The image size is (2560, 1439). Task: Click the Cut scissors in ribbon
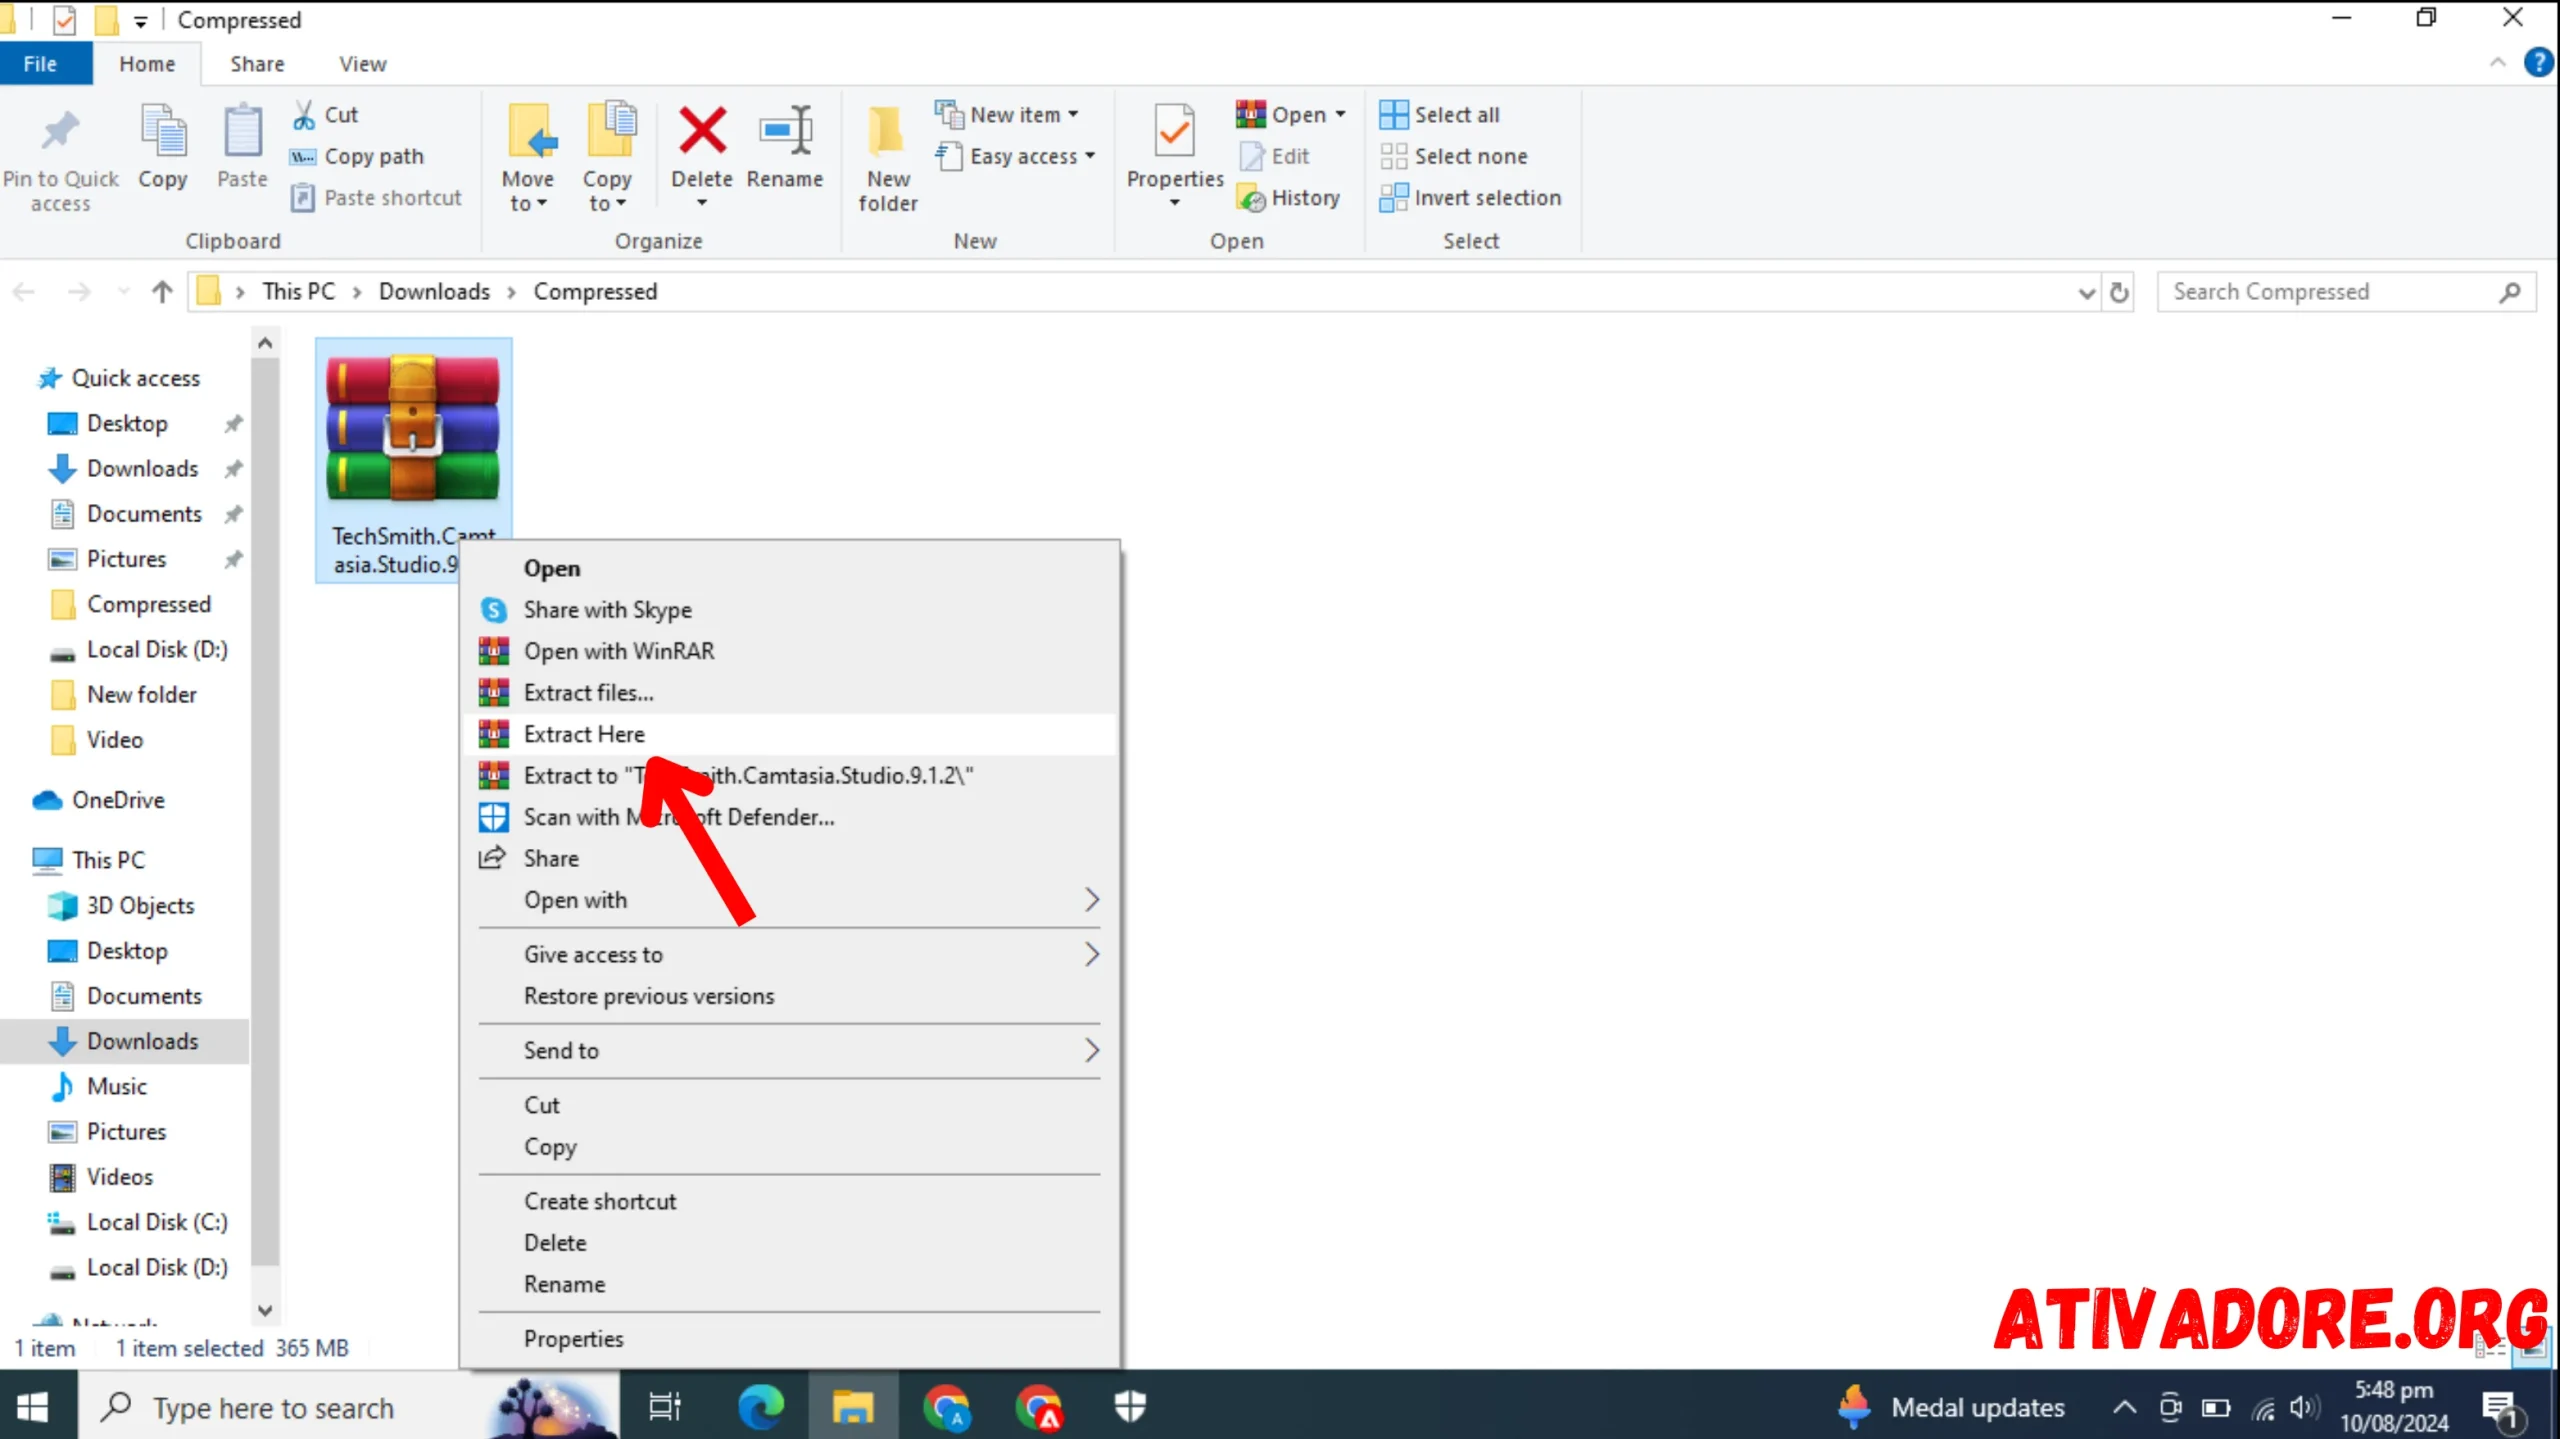[x=304, y=115]
